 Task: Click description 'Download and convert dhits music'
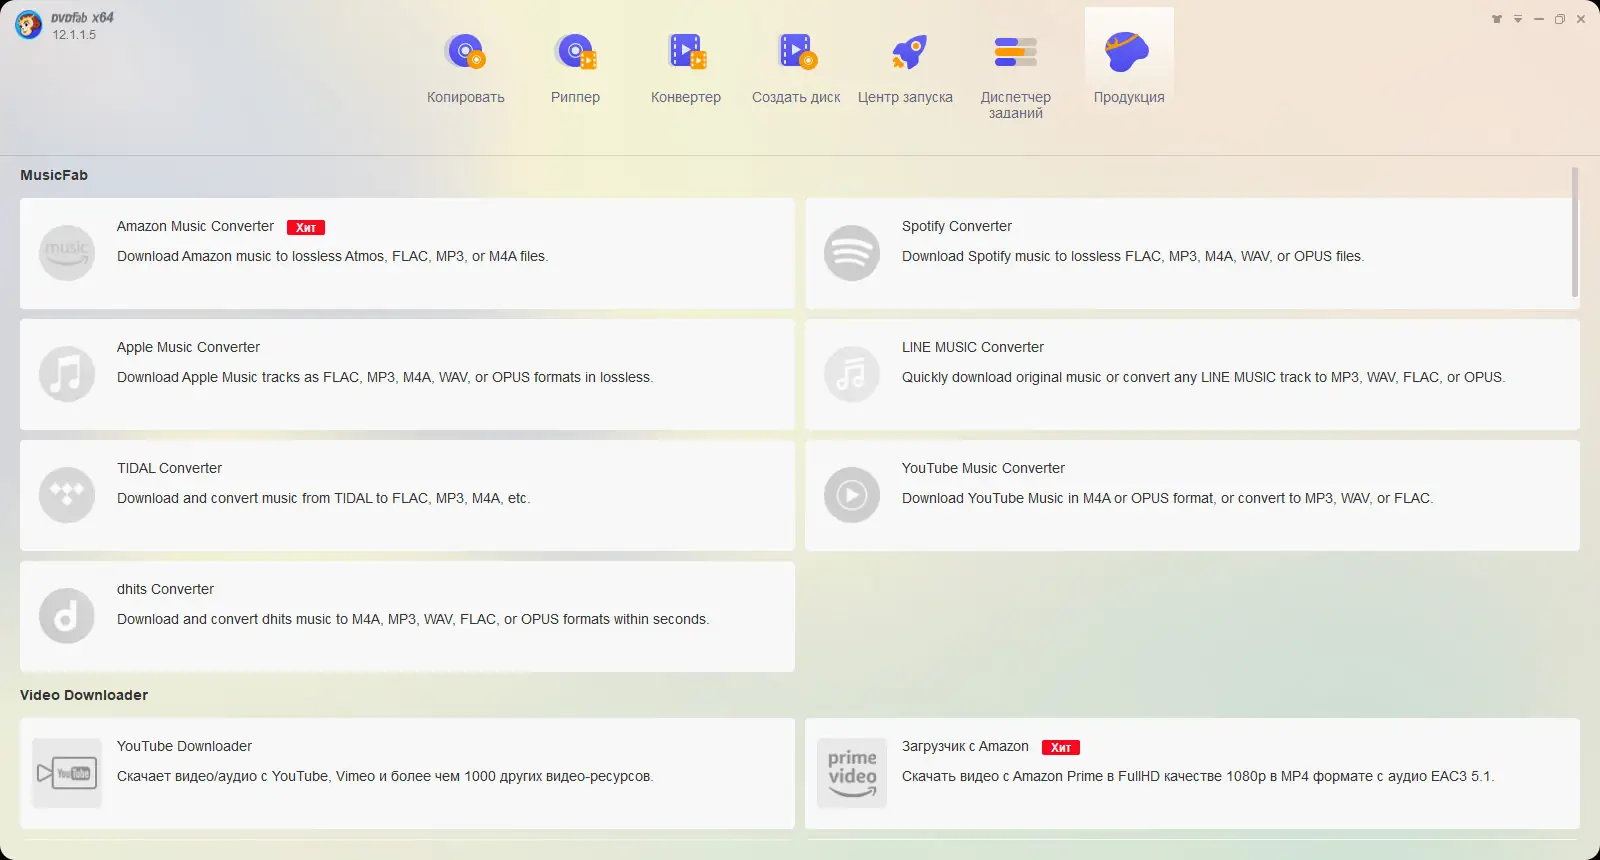(413, 619)
